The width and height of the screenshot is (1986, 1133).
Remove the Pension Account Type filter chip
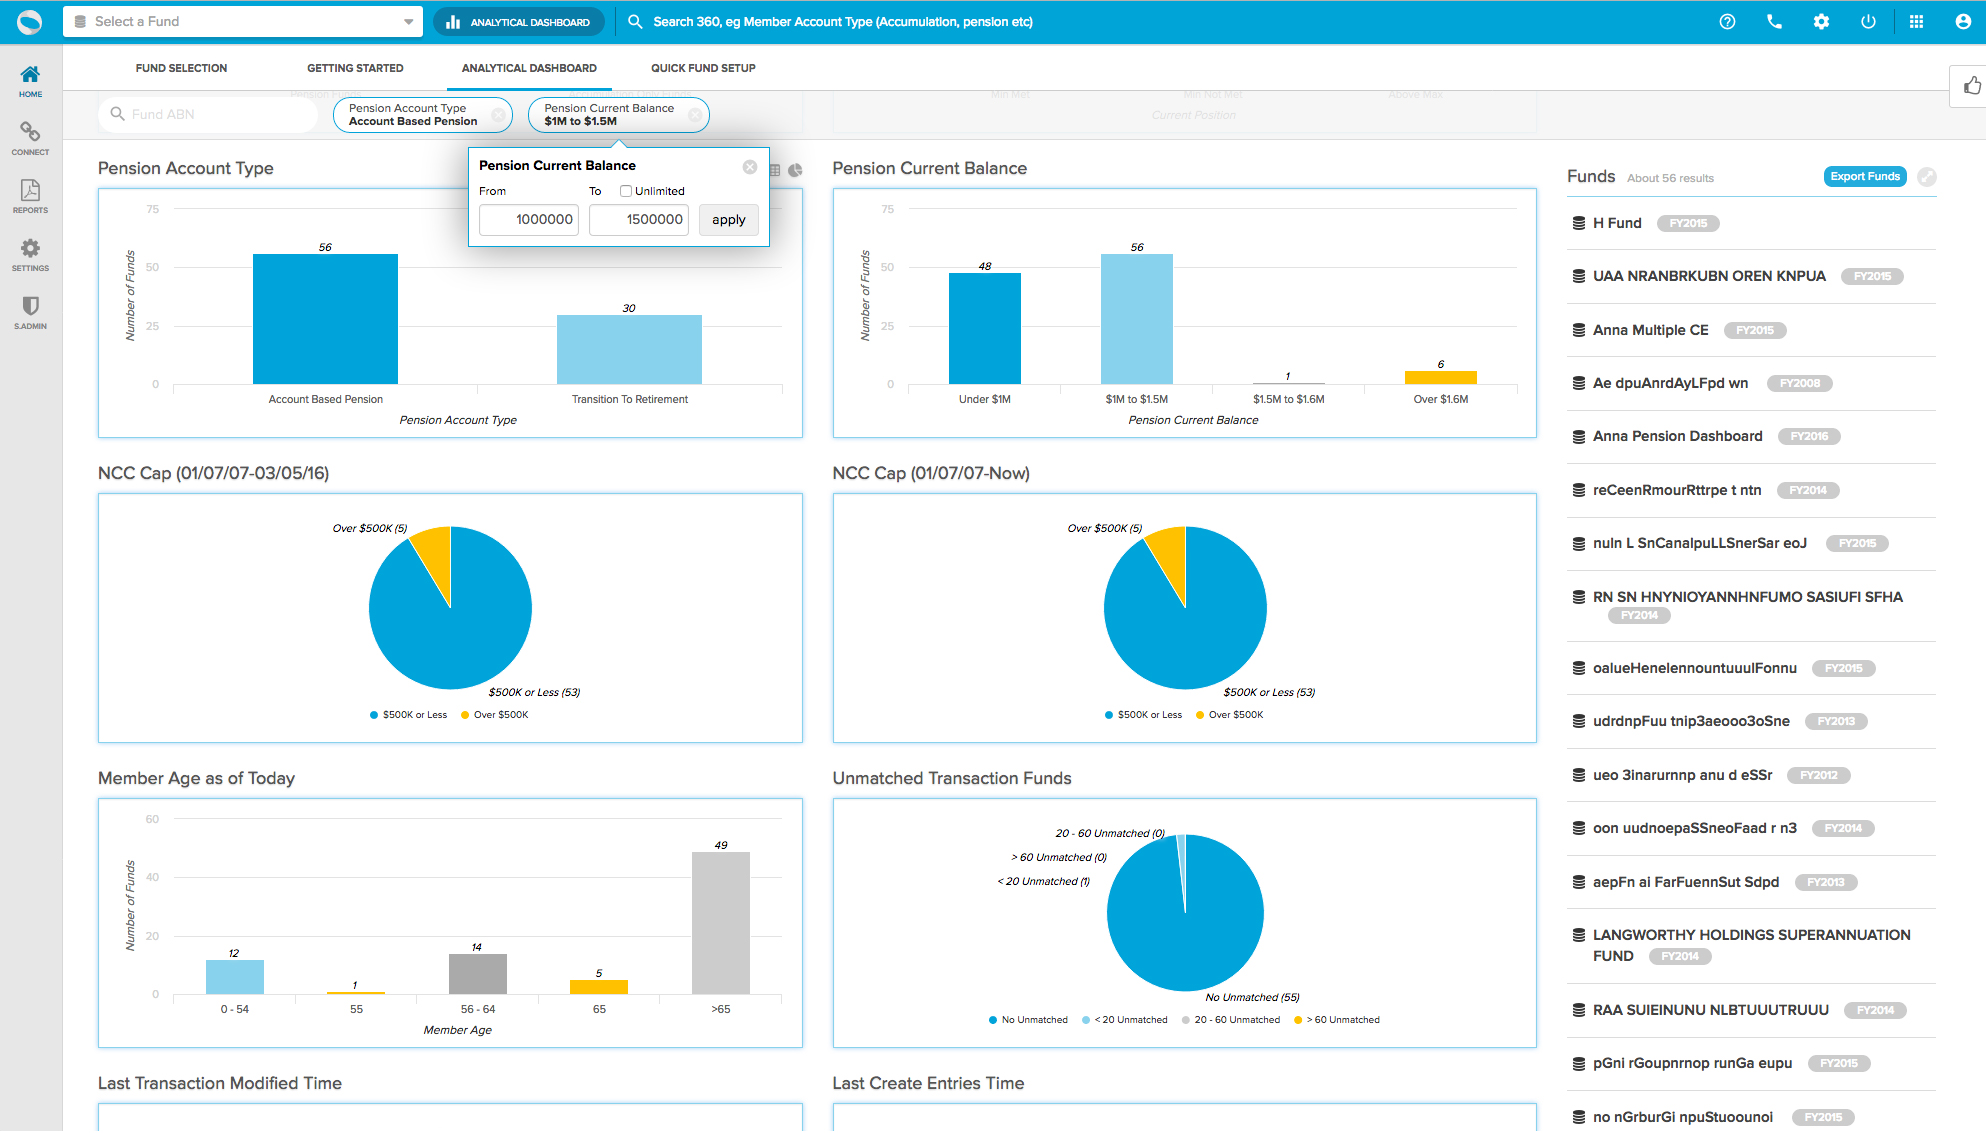pyautogui.click(x=498, y=115)
